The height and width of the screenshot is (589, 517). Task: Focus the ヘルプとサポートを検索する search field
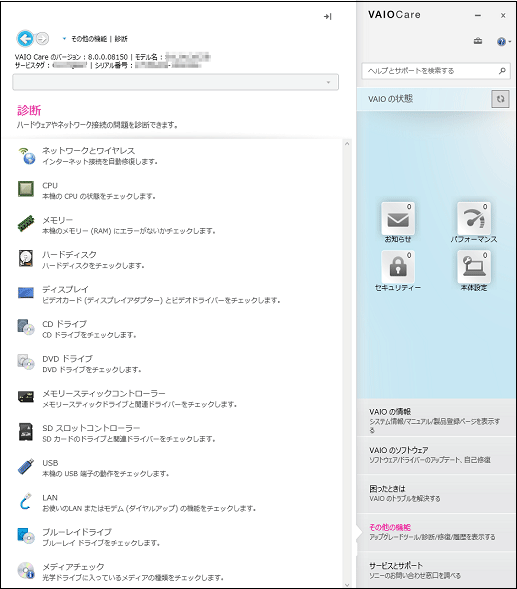pyautogui.click(x=436, y=71)
